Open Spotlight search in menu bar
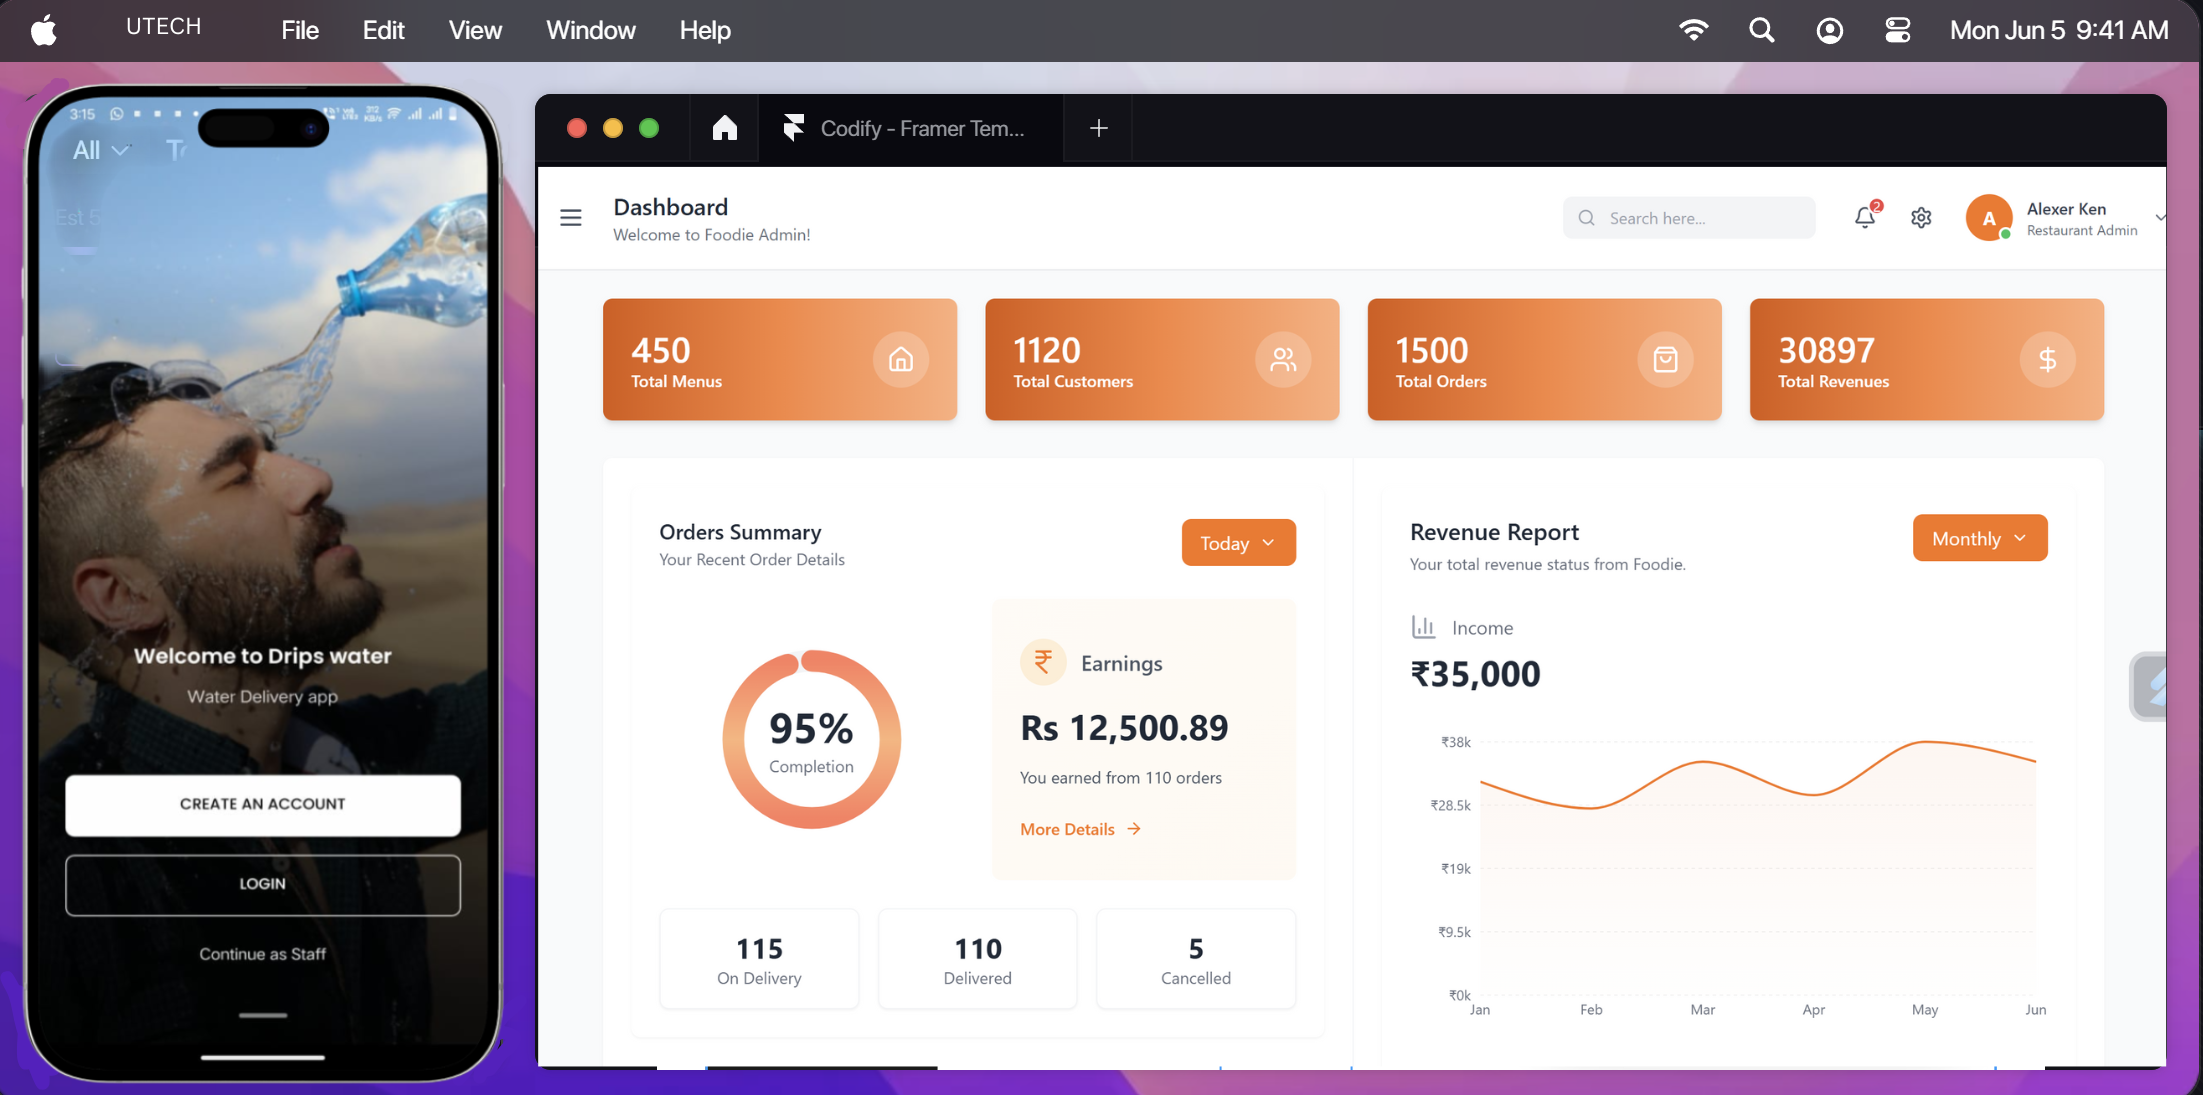Viewport: 2203px width, 1095px height. [1762, 30]
